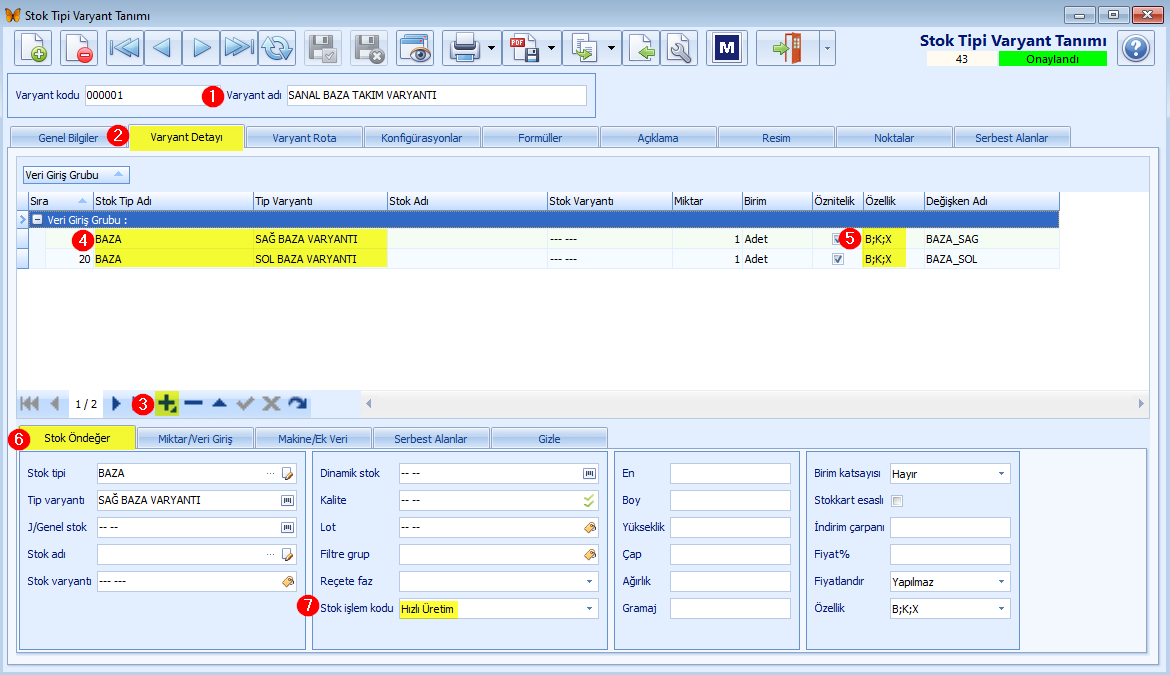Confirm grid edit with checkmark icon
The width and height of the screenshot is (1170, 675).
pyautogui.click(x=245, y=404)
